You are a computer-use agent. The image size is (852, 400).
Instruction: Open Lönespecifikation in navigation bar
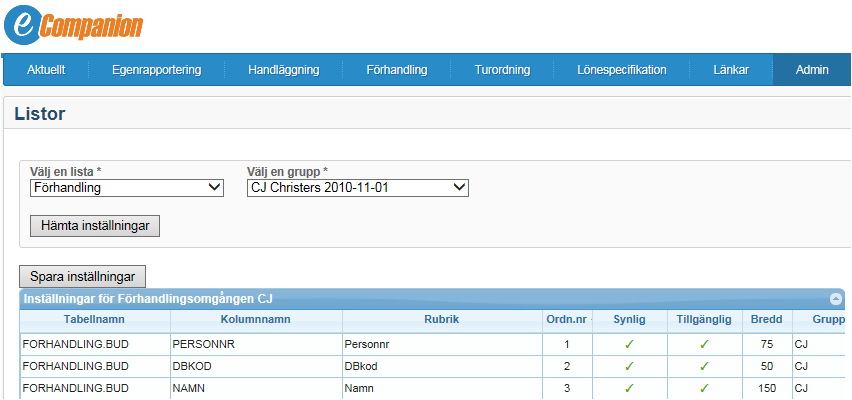coord(621,70)
